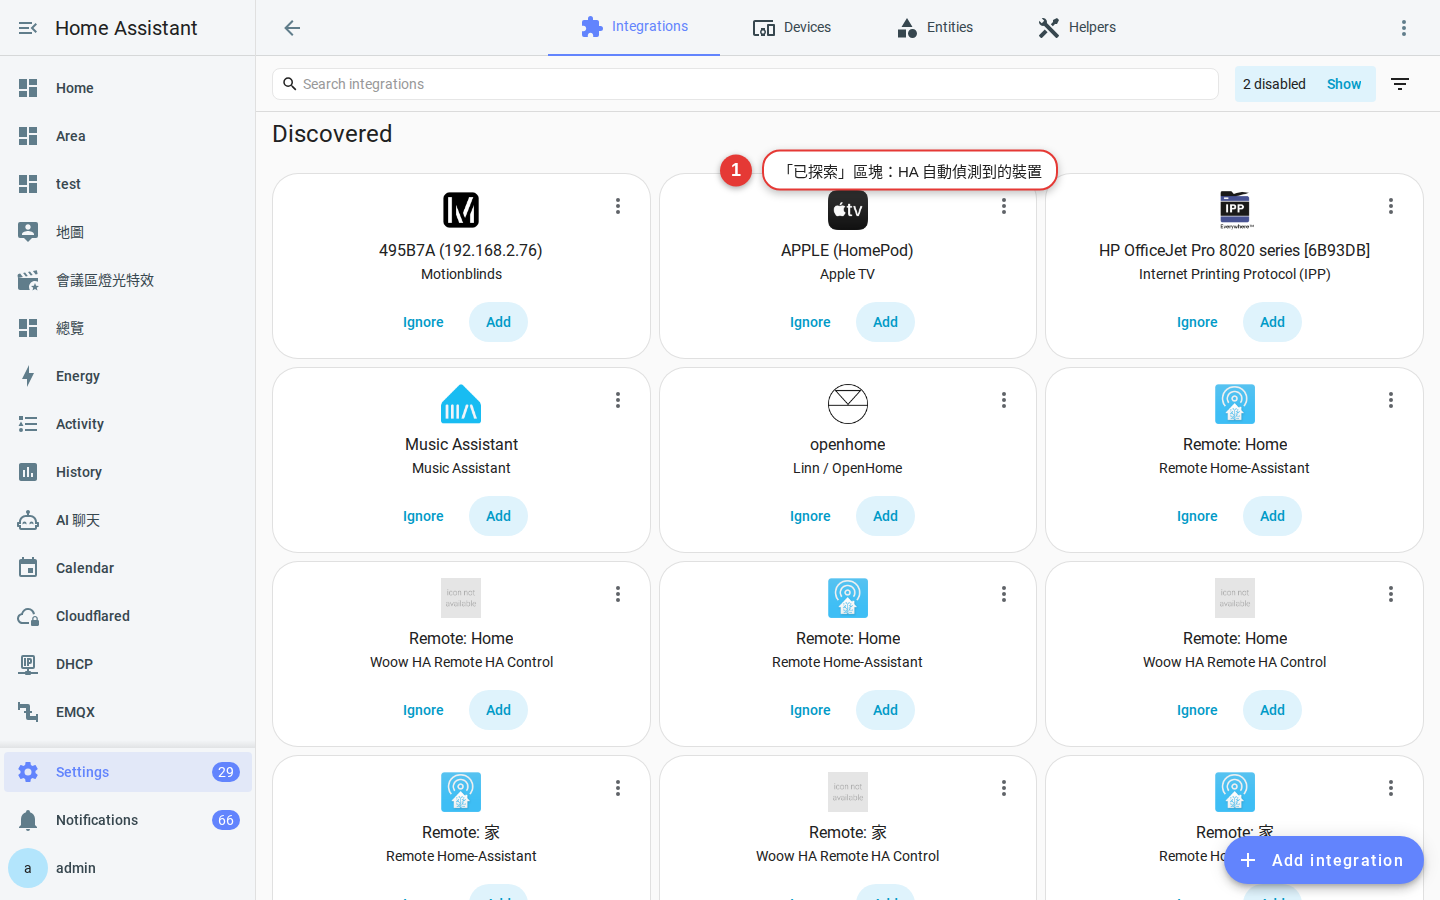Go back with the arrow icon
The image size is (1440, 900).
click(292, 28)
